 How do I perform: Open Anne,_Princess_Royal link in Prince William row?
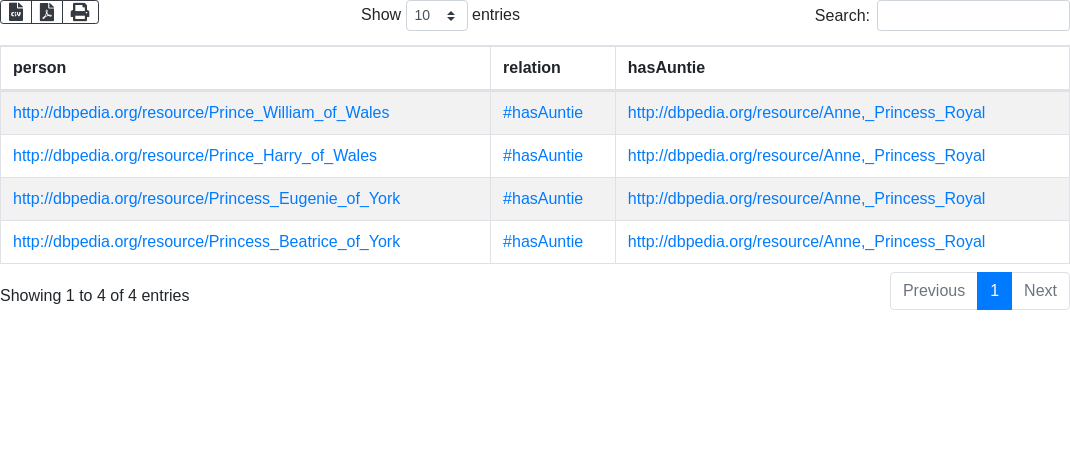point(806,113)
